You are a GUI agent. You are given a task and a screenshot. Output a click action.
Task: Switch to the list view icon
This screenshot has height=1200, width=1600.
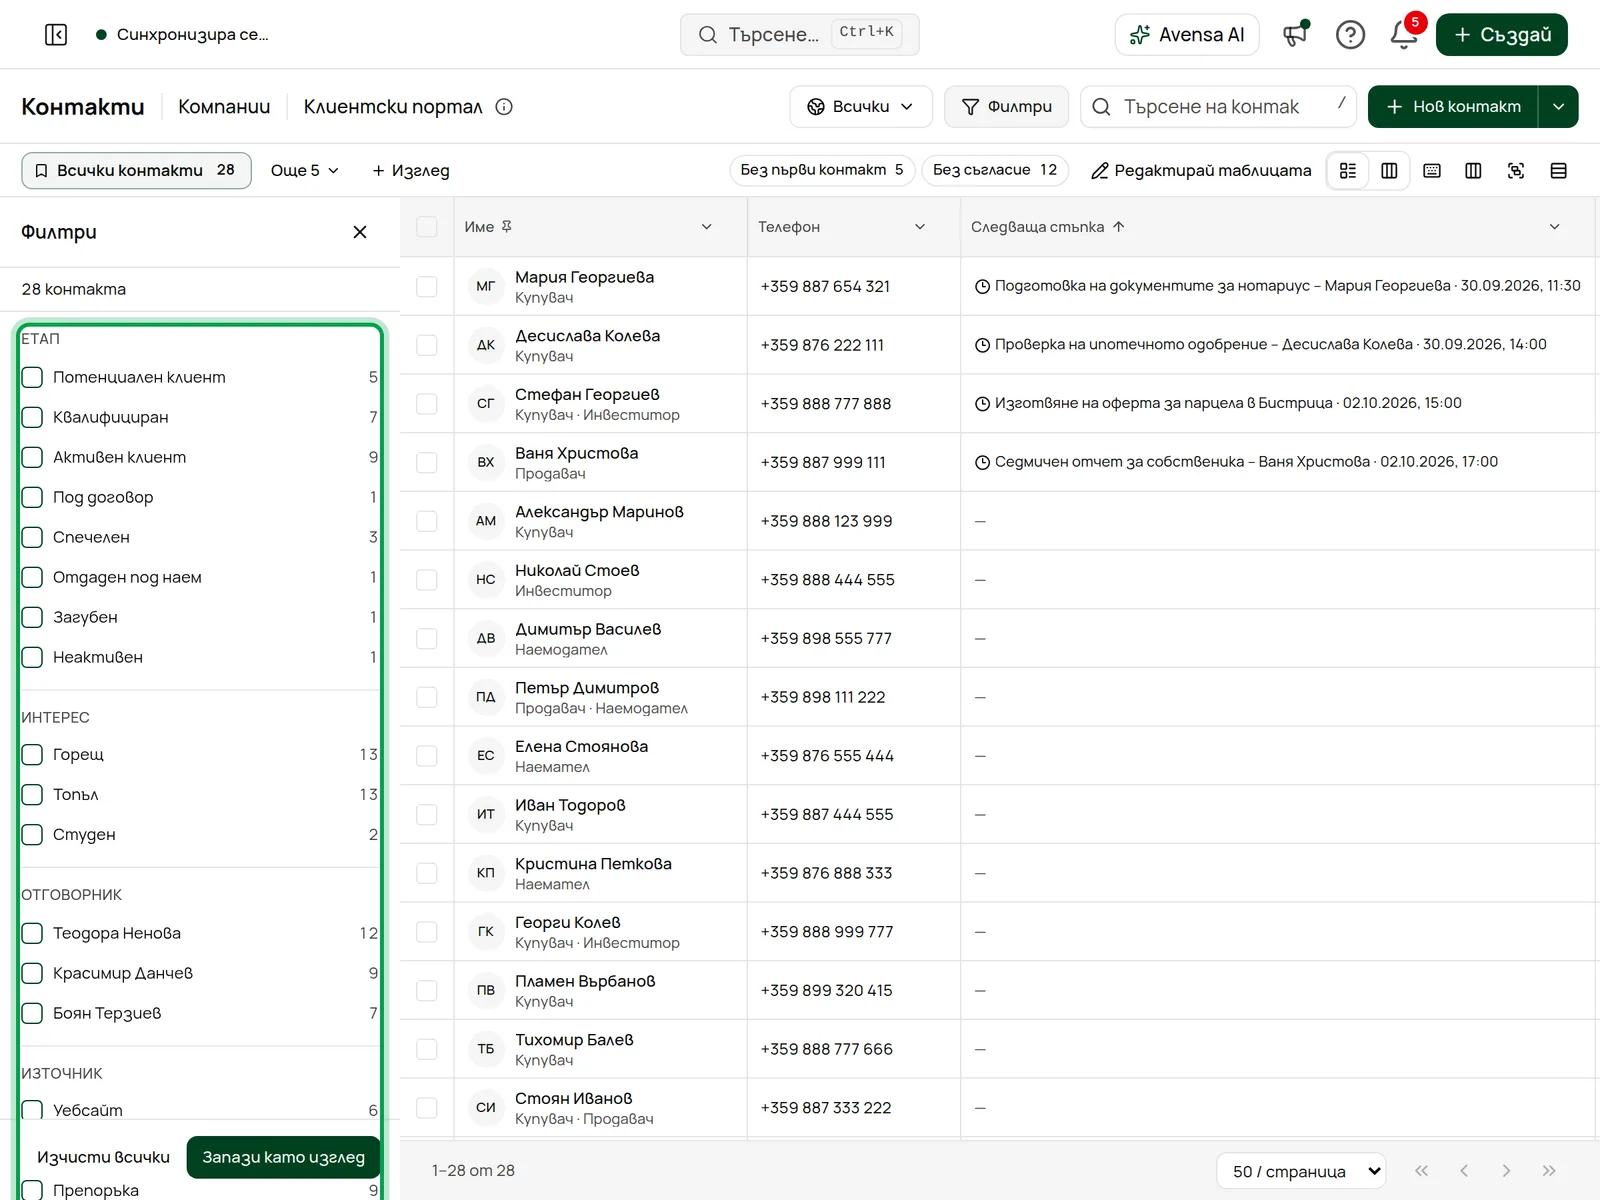pyautogui.click(x=1348, y=171)
